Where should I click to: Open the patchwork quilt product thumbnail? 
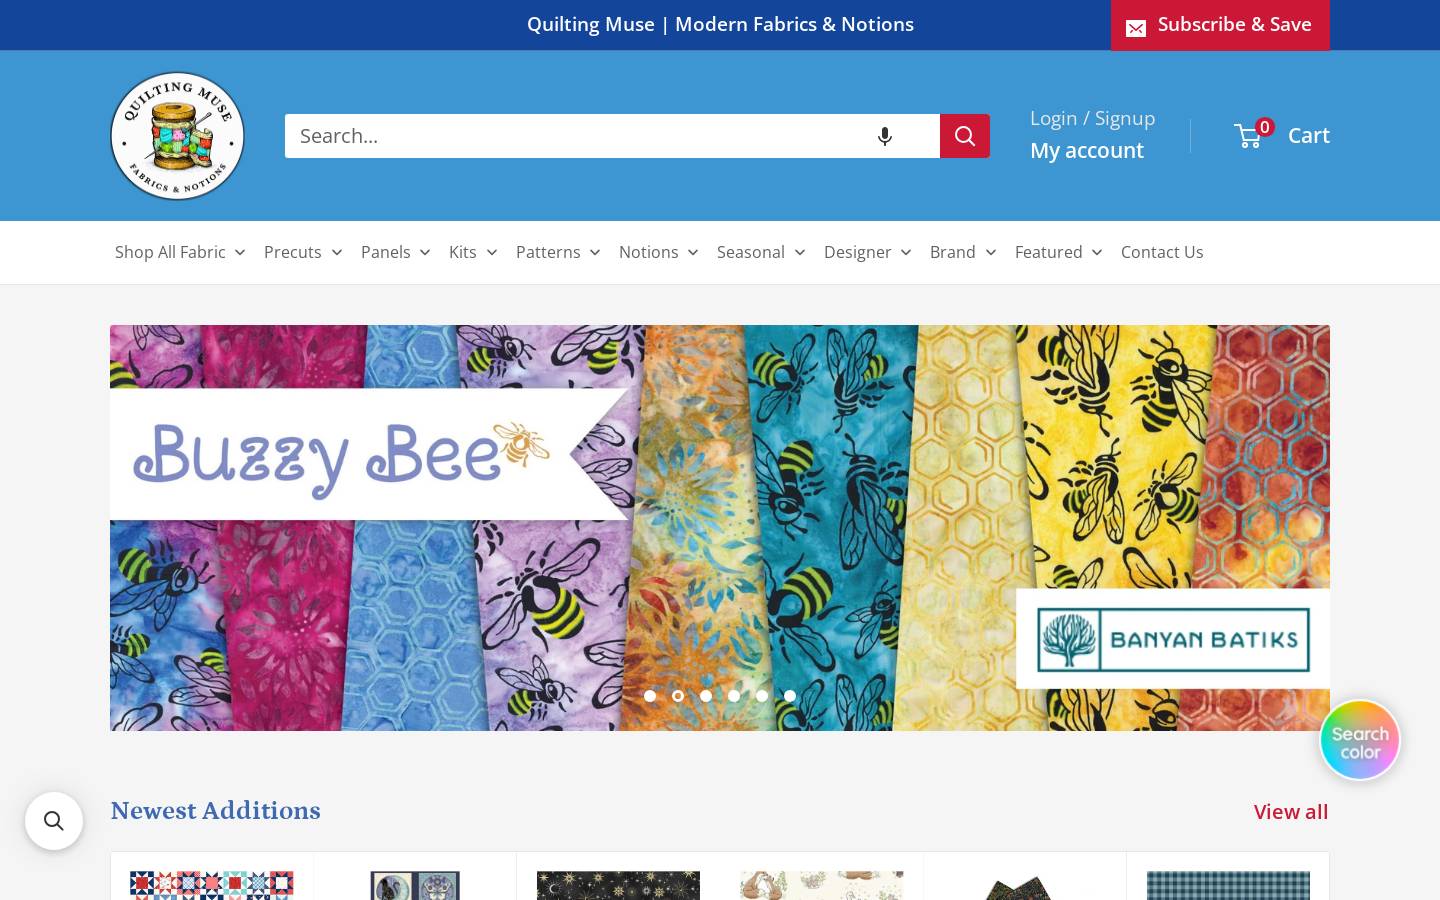[x=212, y=885]
